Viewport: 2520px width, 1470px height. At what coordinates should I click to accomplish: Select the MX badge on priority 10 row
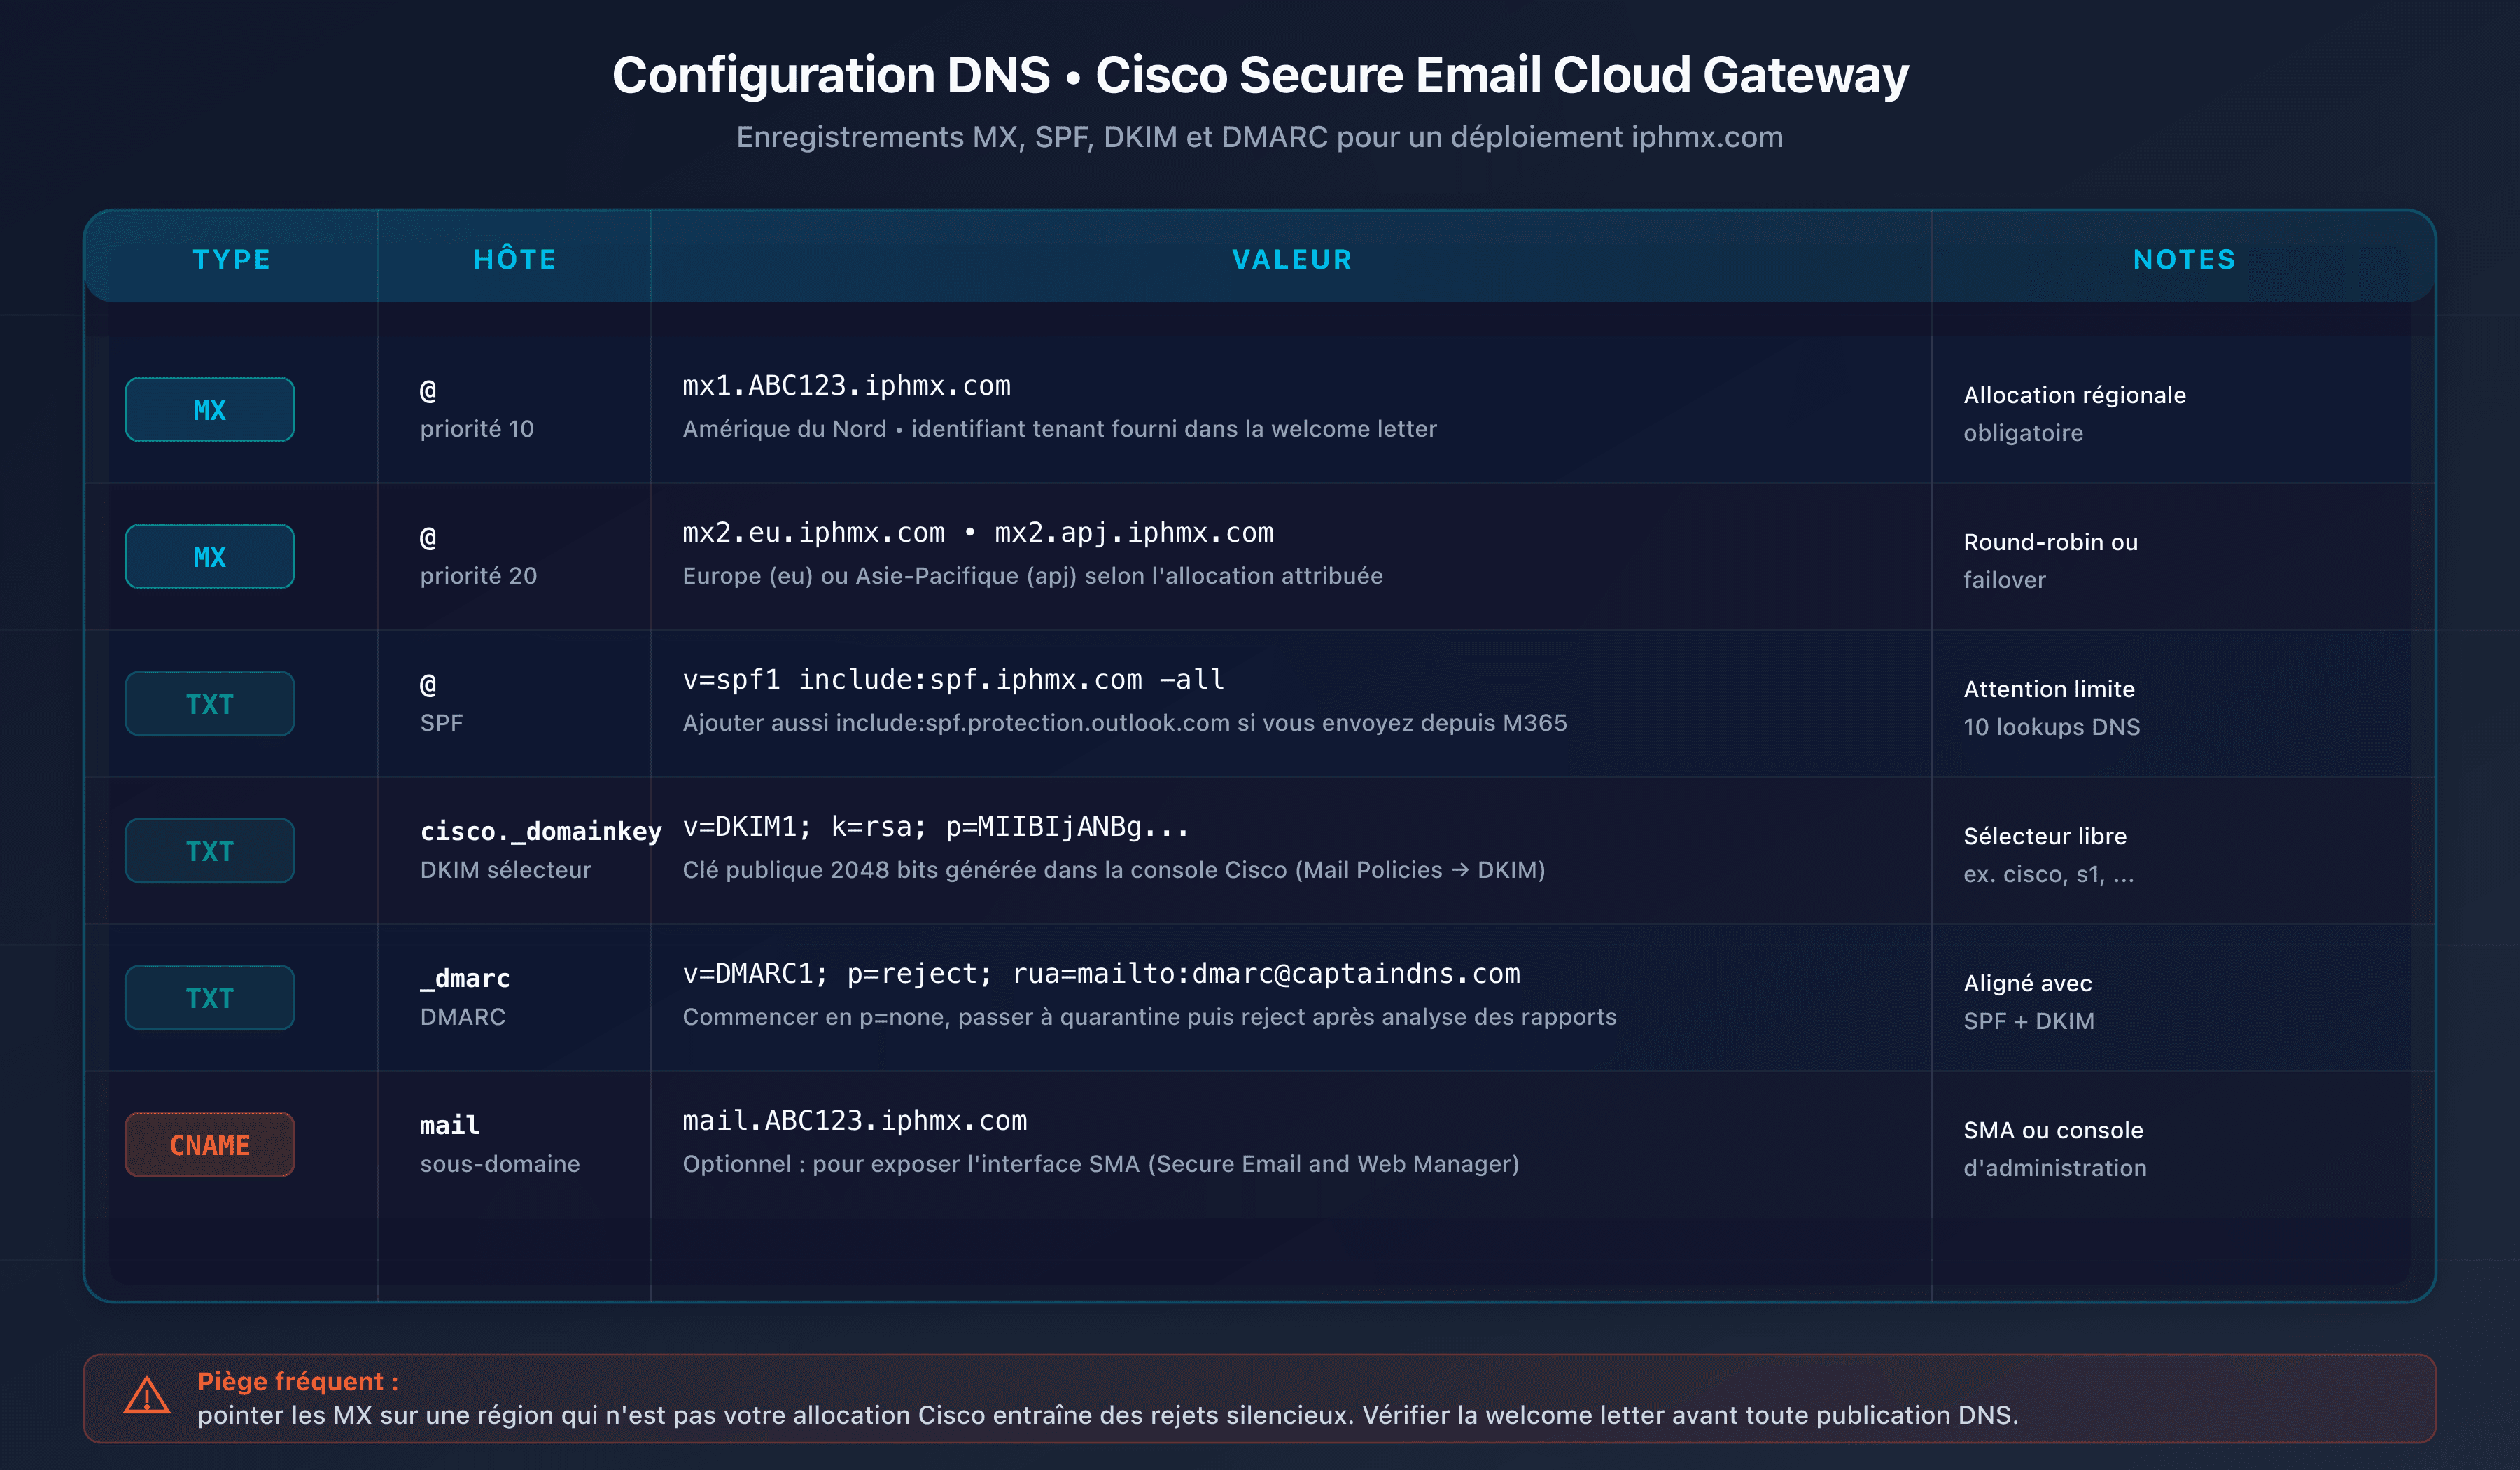[209, 409]
